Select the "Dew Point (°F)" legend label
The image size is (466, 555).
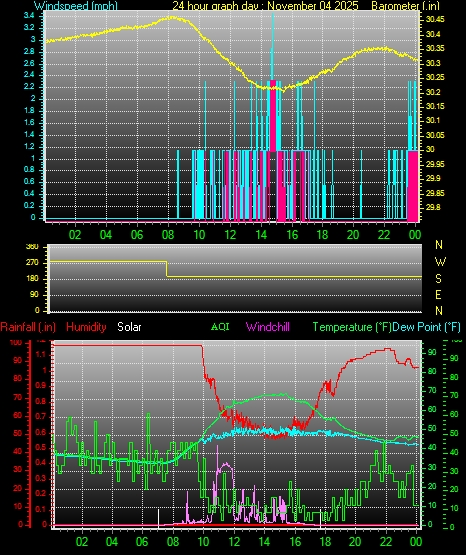coord(426,327)
